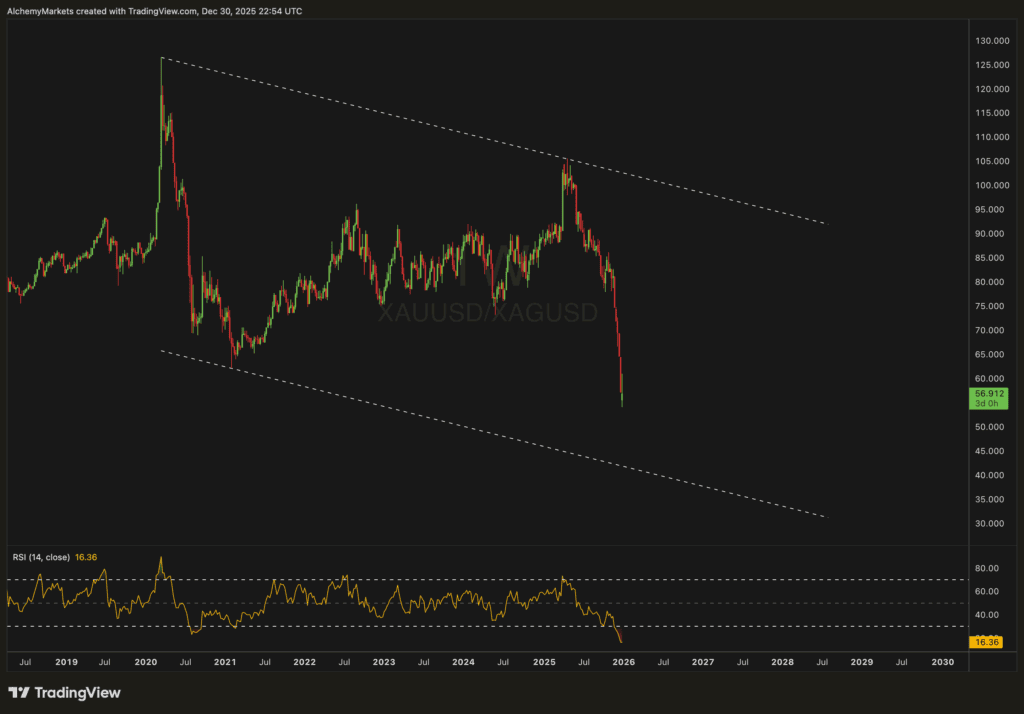This screenshot has height=714, width=1024.
Task: Select the upper dashed channel trendline
Action: (494, 141)
